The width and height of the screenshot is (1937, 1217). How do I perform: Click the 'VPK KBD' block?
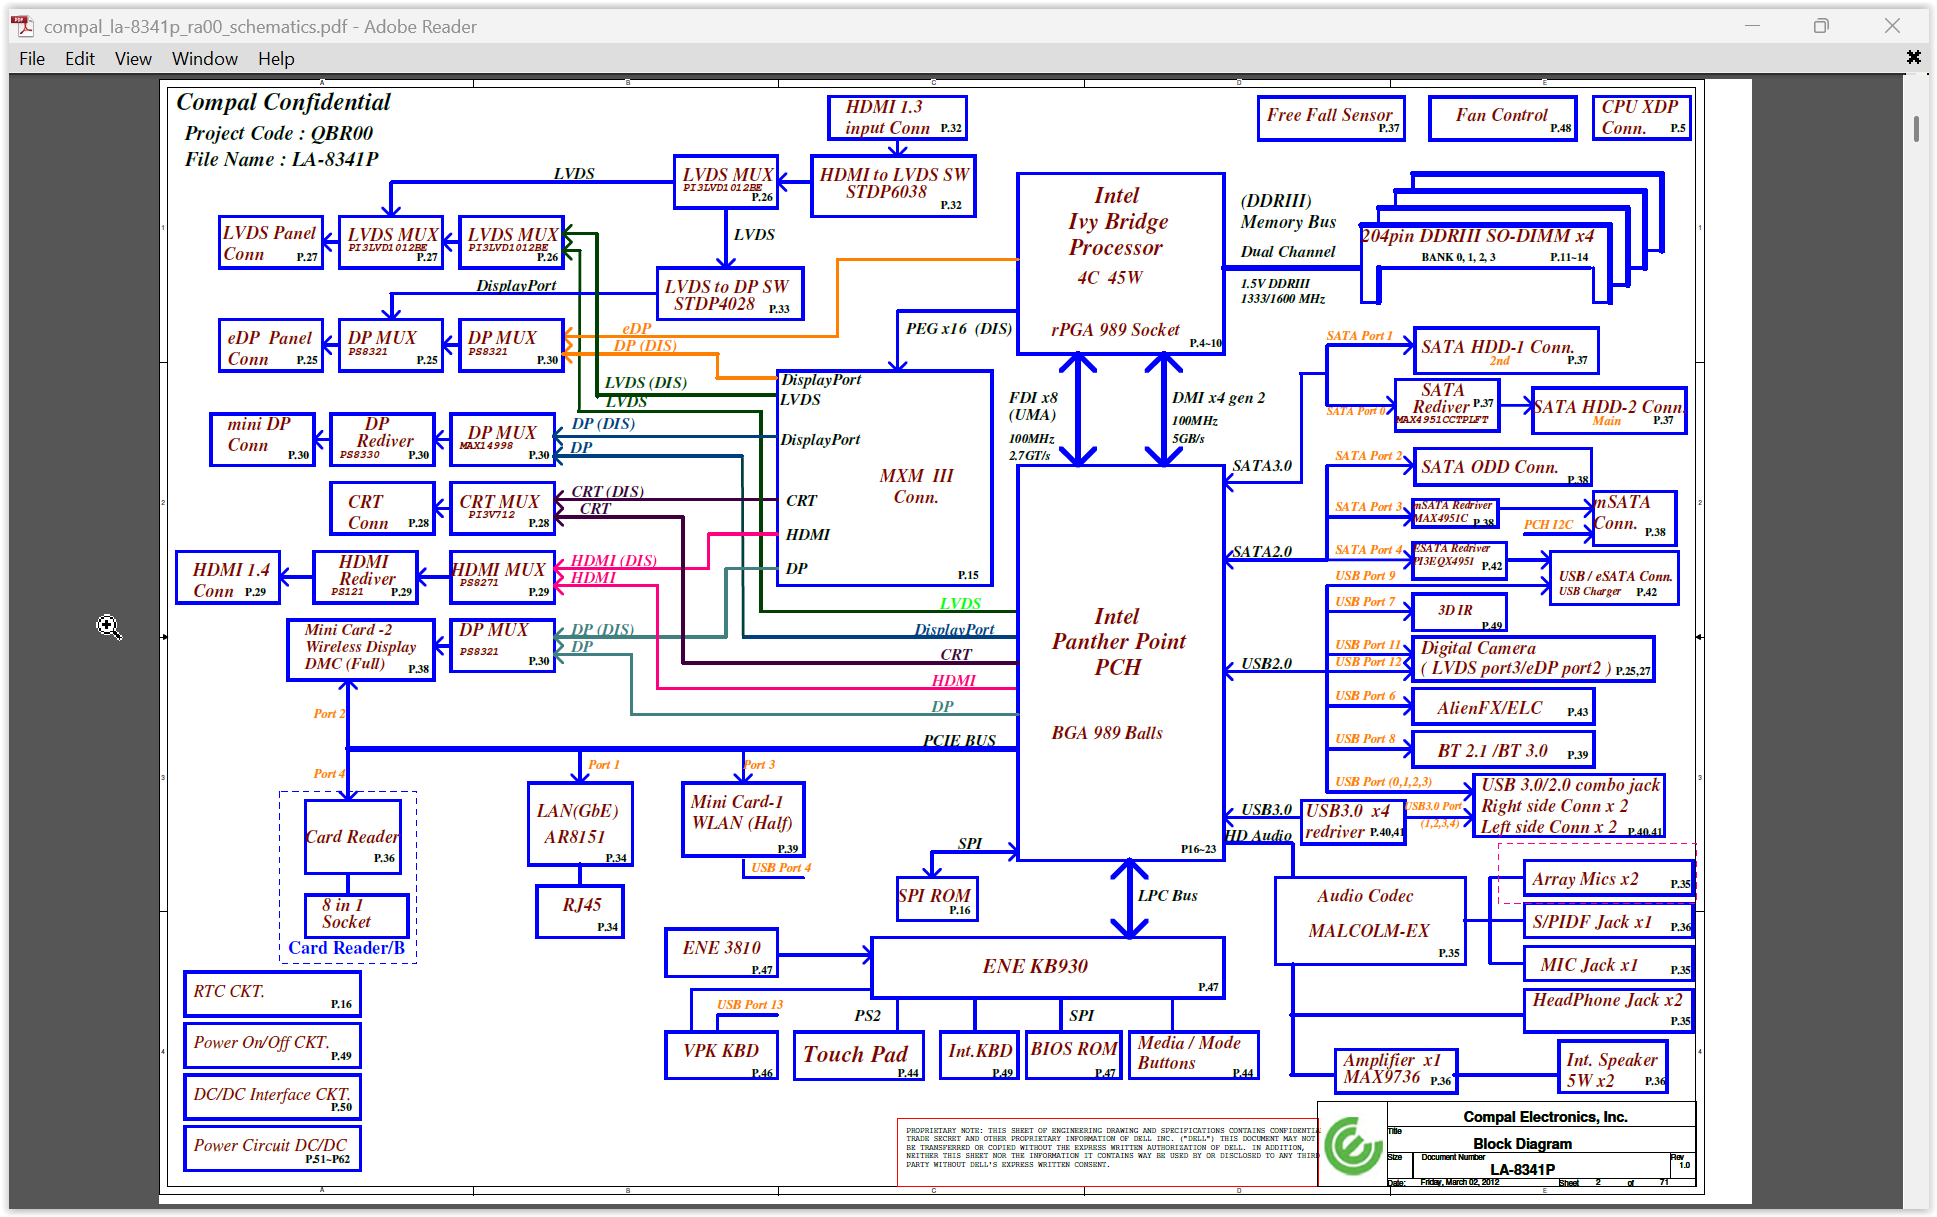tap(721, 1055)
